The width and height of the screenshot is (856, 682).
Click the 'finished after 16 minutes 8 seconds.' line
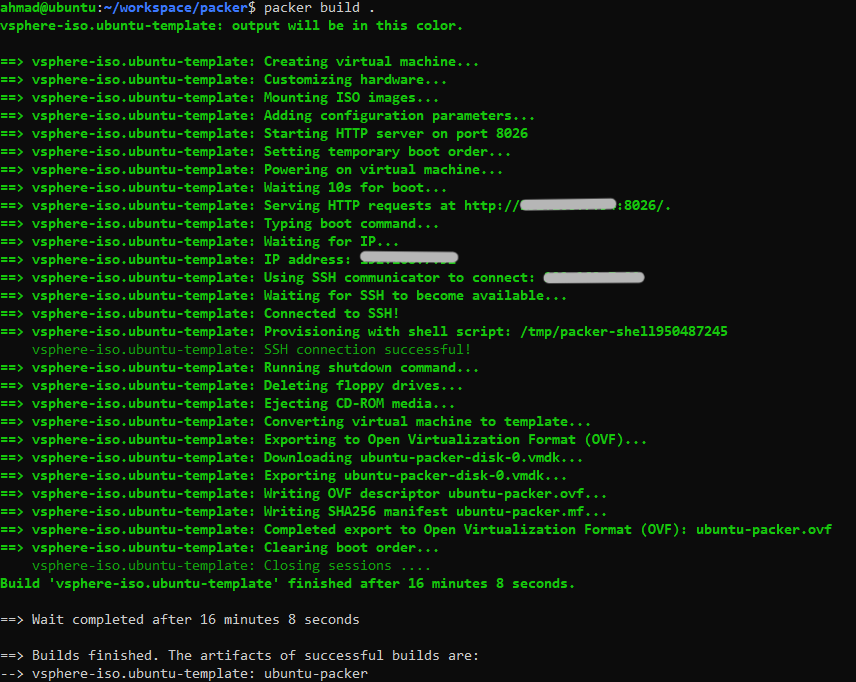click(288, 584)
